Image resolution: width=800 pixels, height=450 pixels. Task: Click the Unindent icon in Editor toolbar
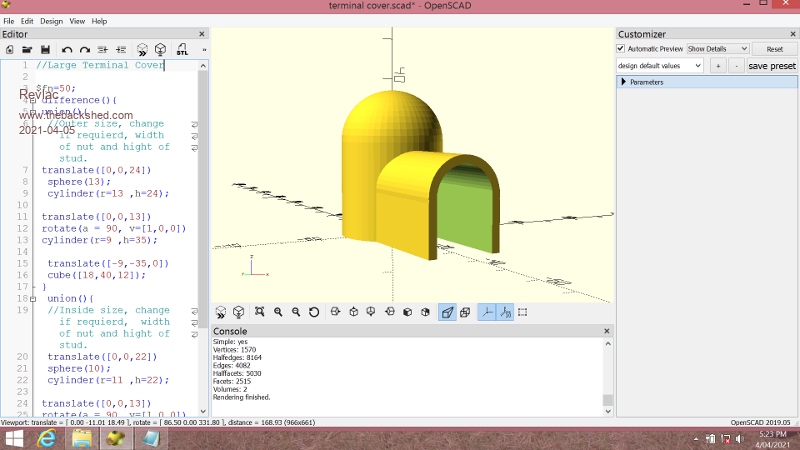(x=120, y=49)
